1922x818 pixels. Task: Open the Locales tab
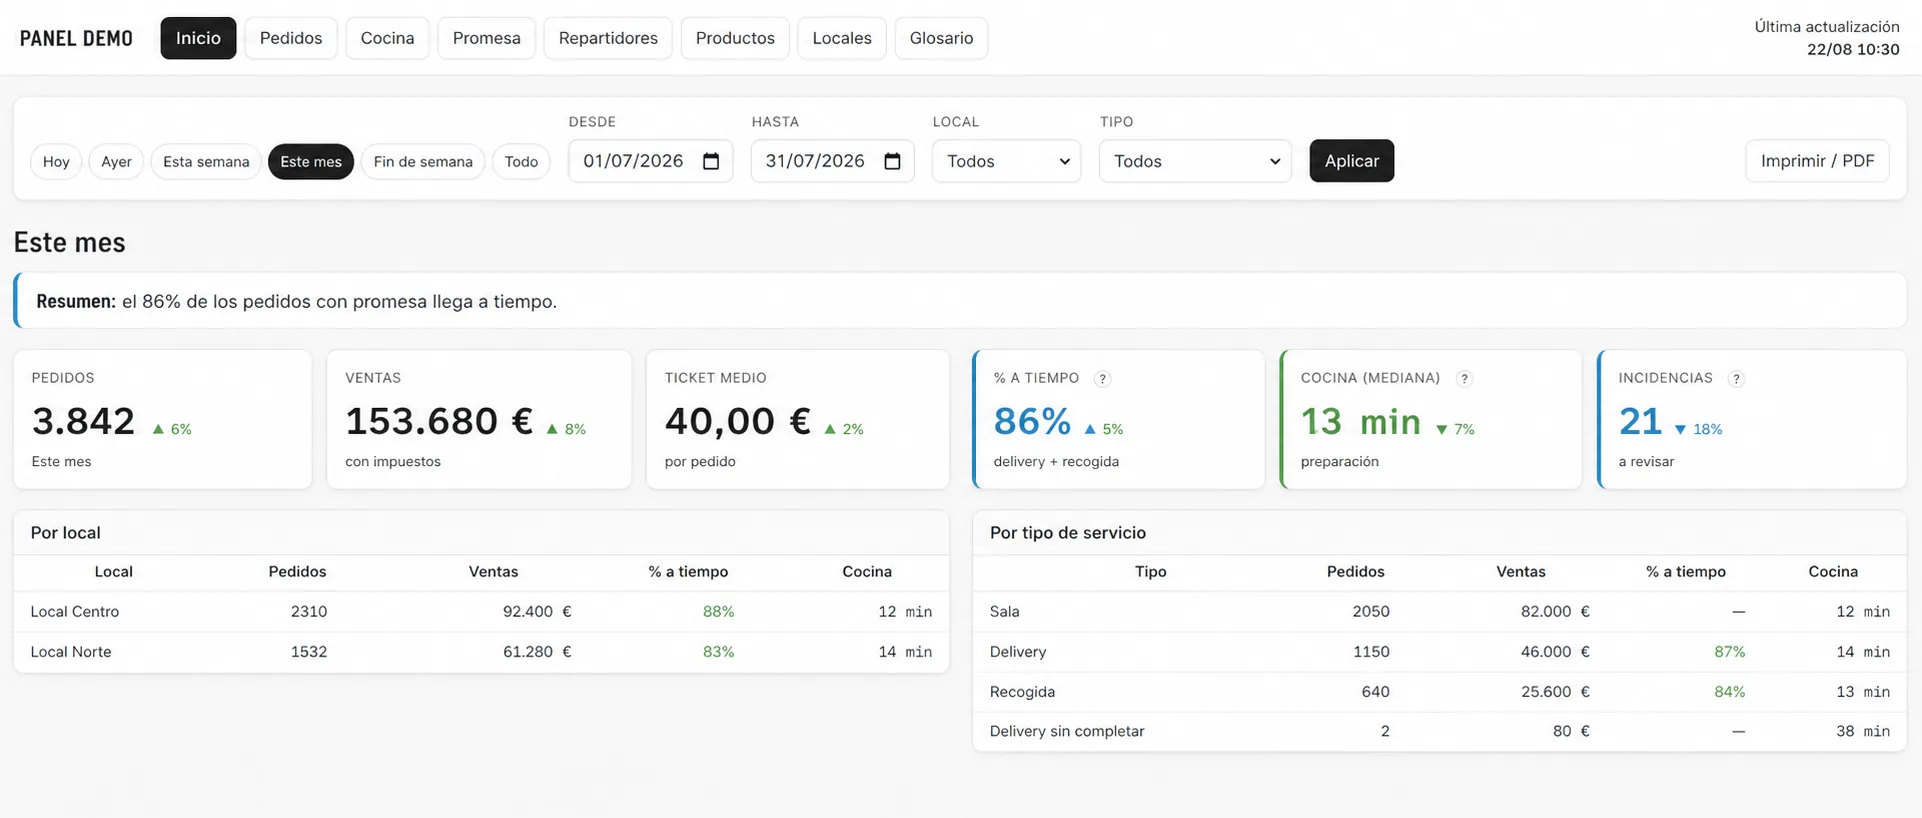pyautogui.click(x=842, y=38)
